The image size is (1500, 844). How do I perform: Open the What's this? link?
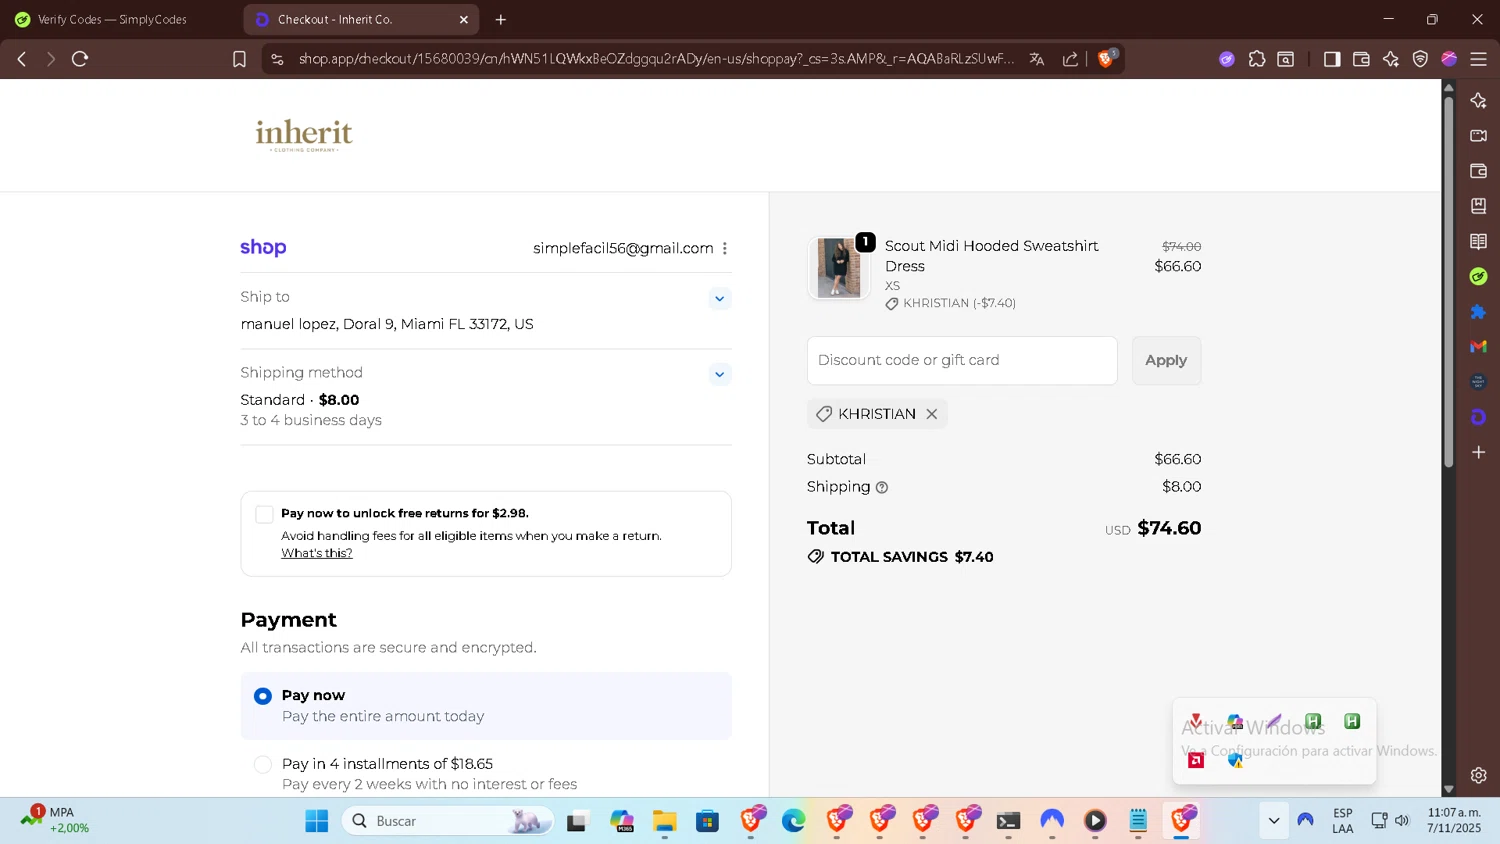316,553
